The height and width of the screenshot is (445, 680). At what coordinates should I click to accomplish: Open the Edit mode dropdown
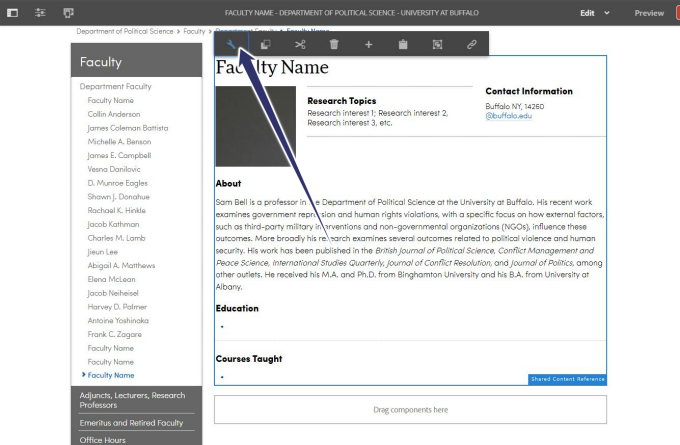pos(596,13)
